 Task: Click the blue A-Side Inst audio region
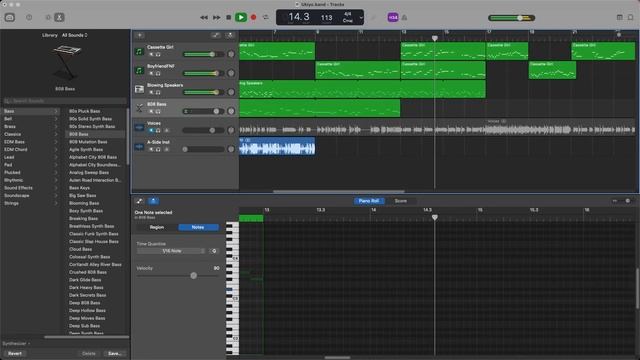coord(277,146)
